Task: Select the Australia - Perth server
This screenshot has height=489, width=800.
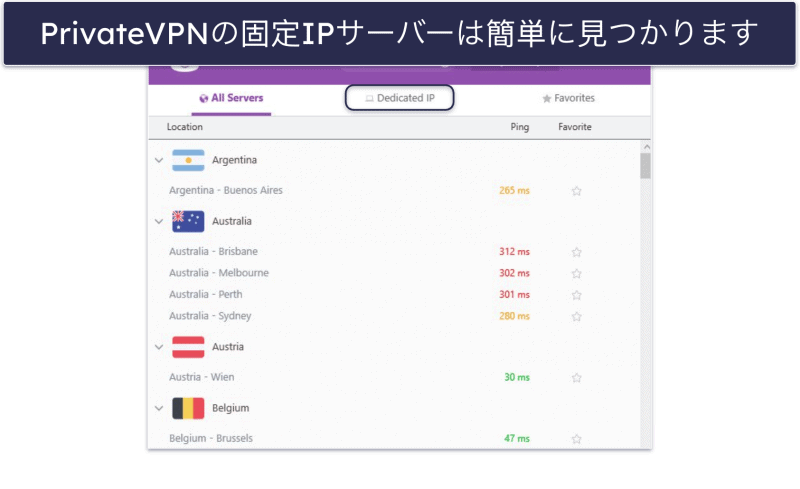Action: [206, 295]
